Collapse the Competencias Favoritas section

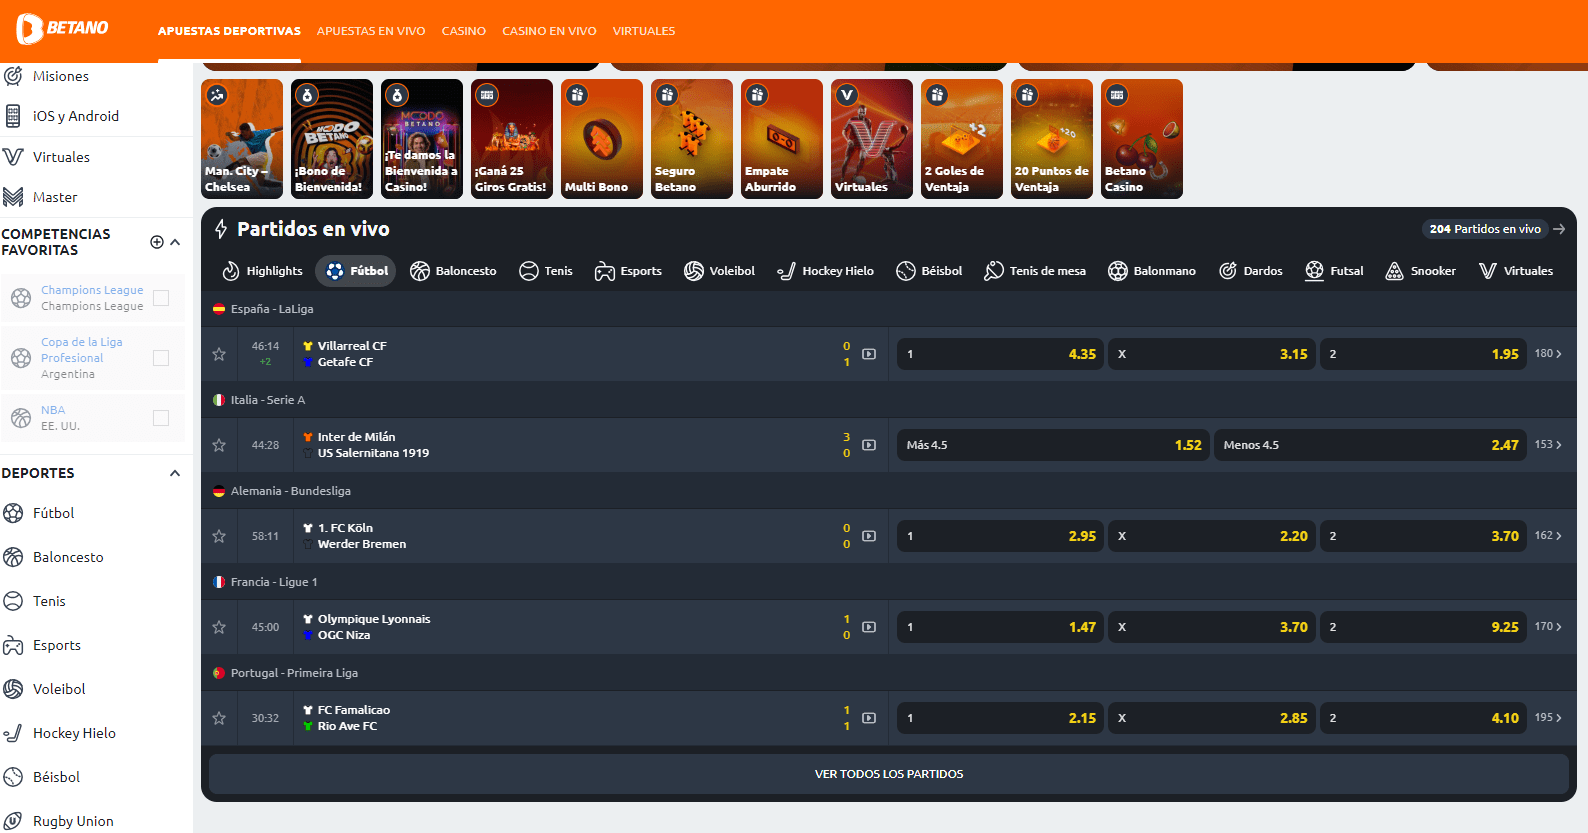(x=175, y=242)
